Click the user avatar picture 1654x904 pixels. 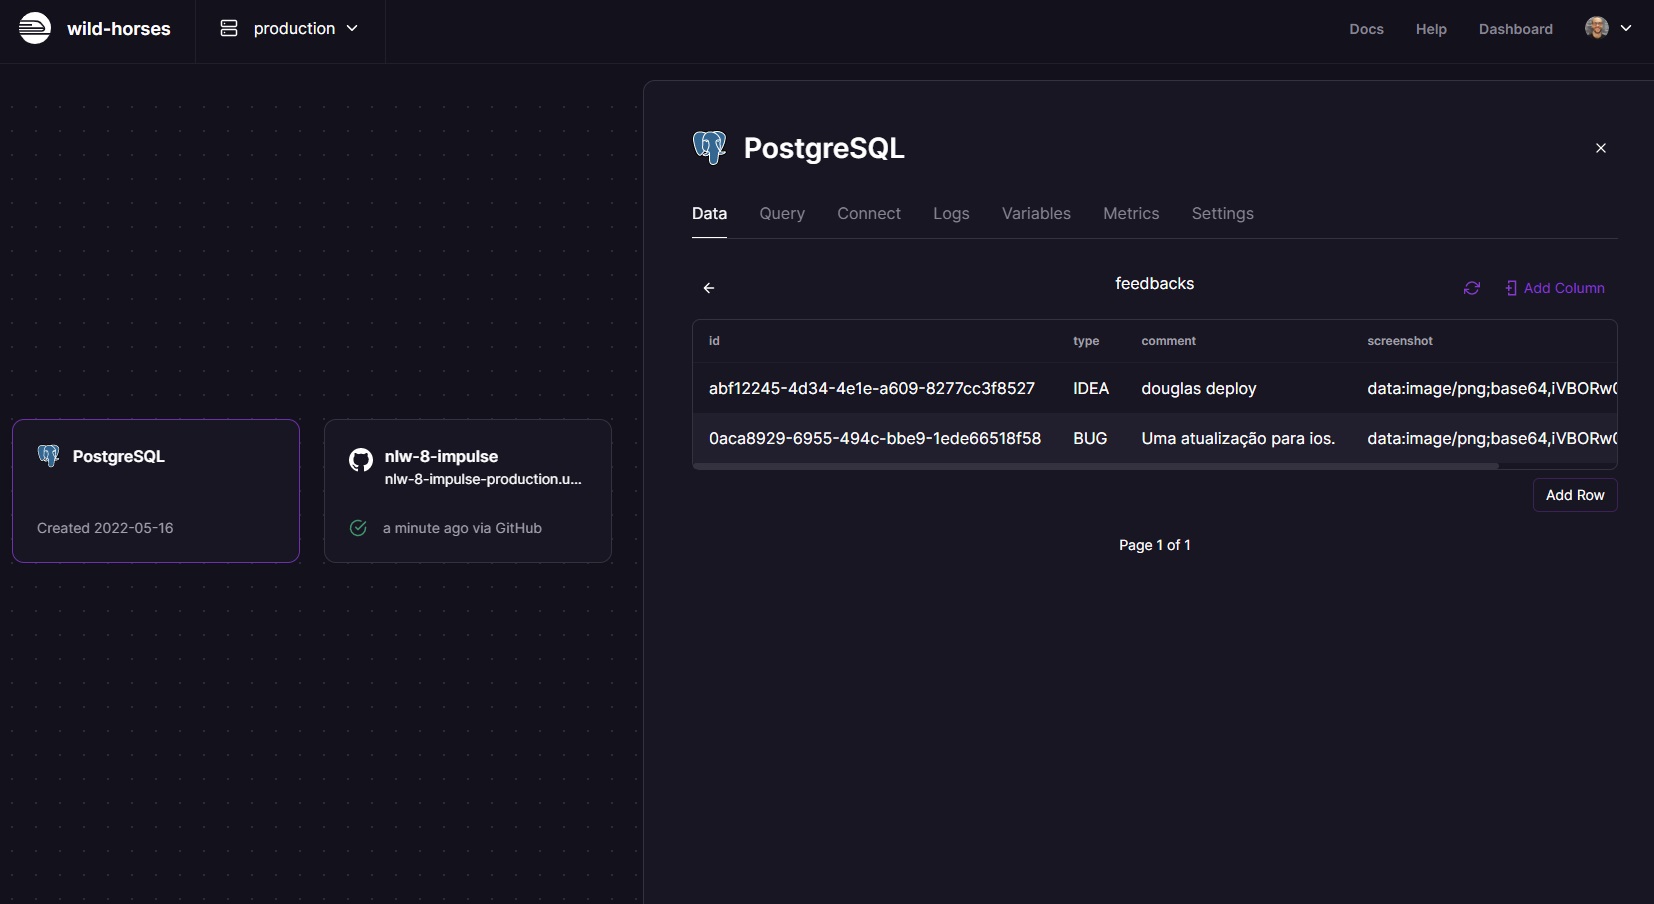coord(1597,28)
